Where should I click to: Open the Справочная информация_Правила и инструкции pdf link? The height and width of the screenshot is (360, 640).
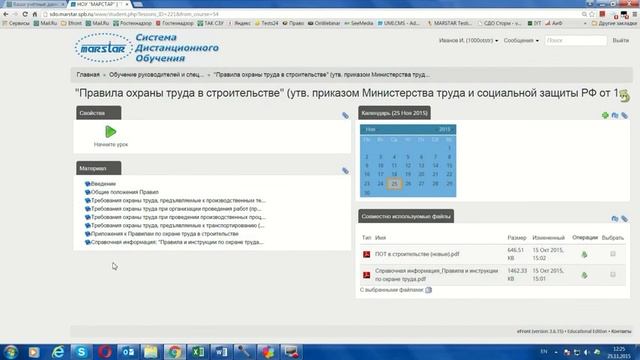click(436, 275)
